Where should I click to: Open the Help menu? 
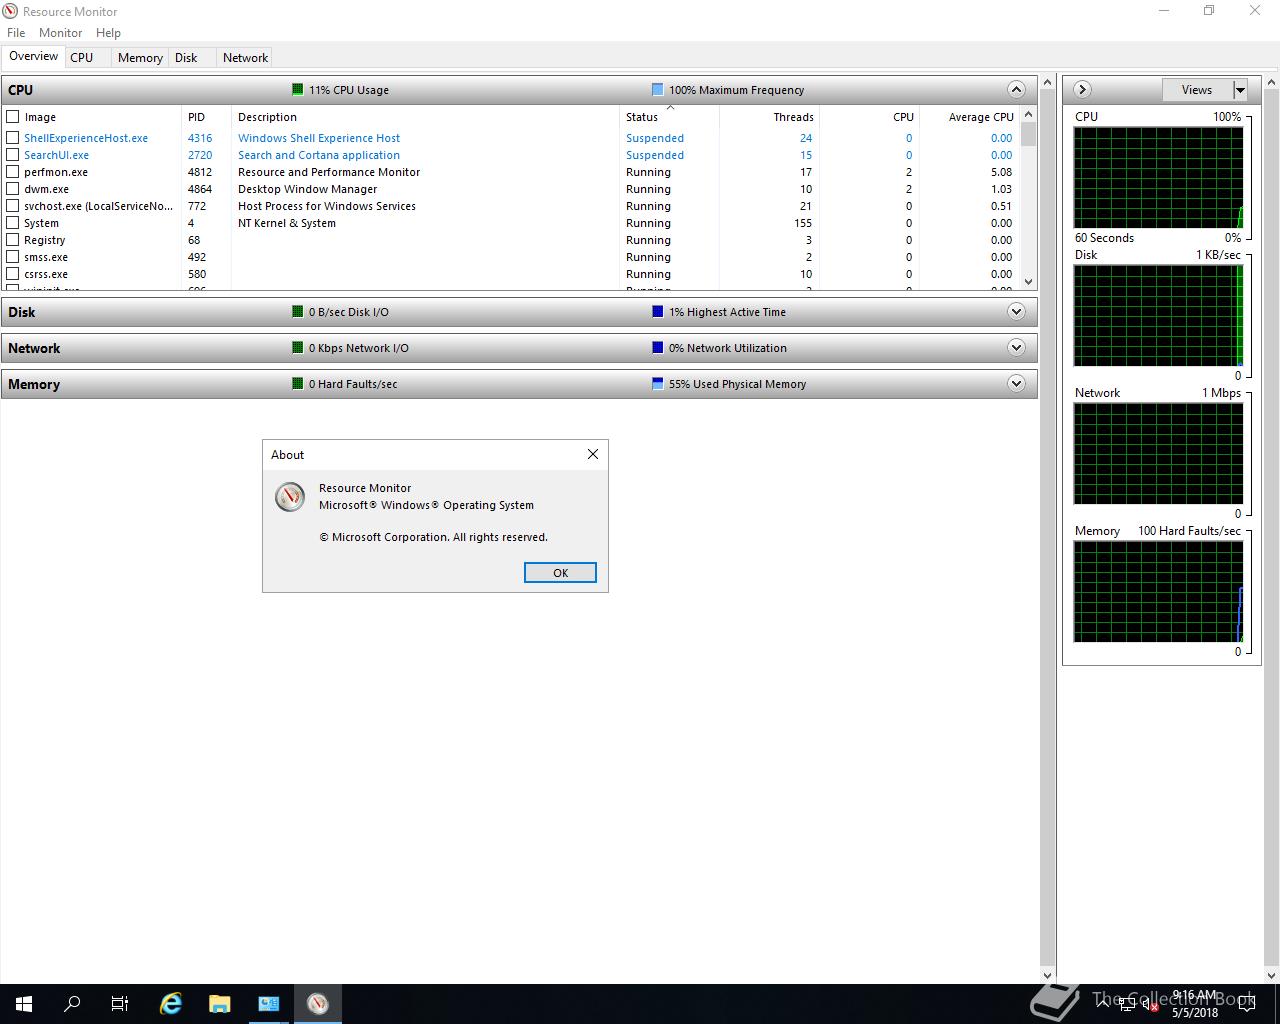pos(108,33)
